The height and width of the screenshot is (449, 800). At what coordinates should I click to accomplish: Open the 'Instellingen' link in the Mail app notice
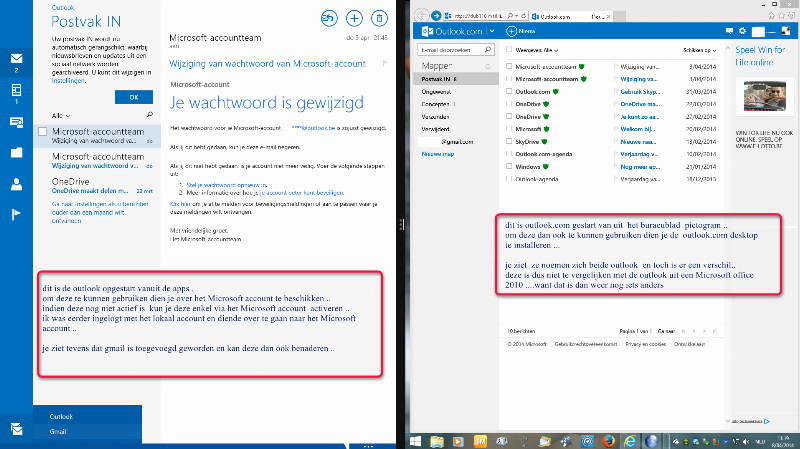[68, 81]
